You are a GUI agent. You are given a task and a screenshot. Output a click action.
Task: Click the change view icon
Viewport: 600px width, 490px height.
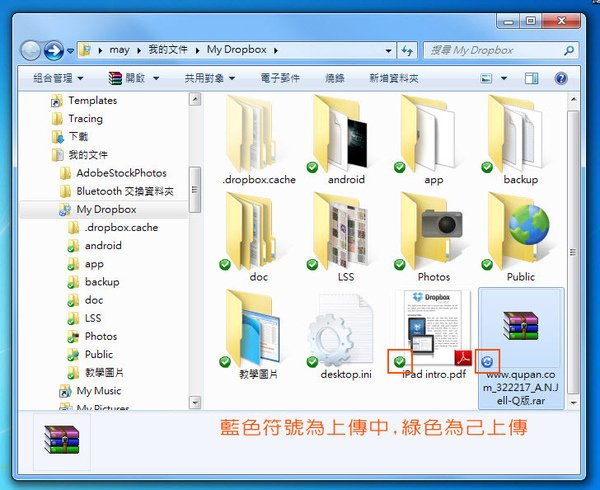pos(486,78)
